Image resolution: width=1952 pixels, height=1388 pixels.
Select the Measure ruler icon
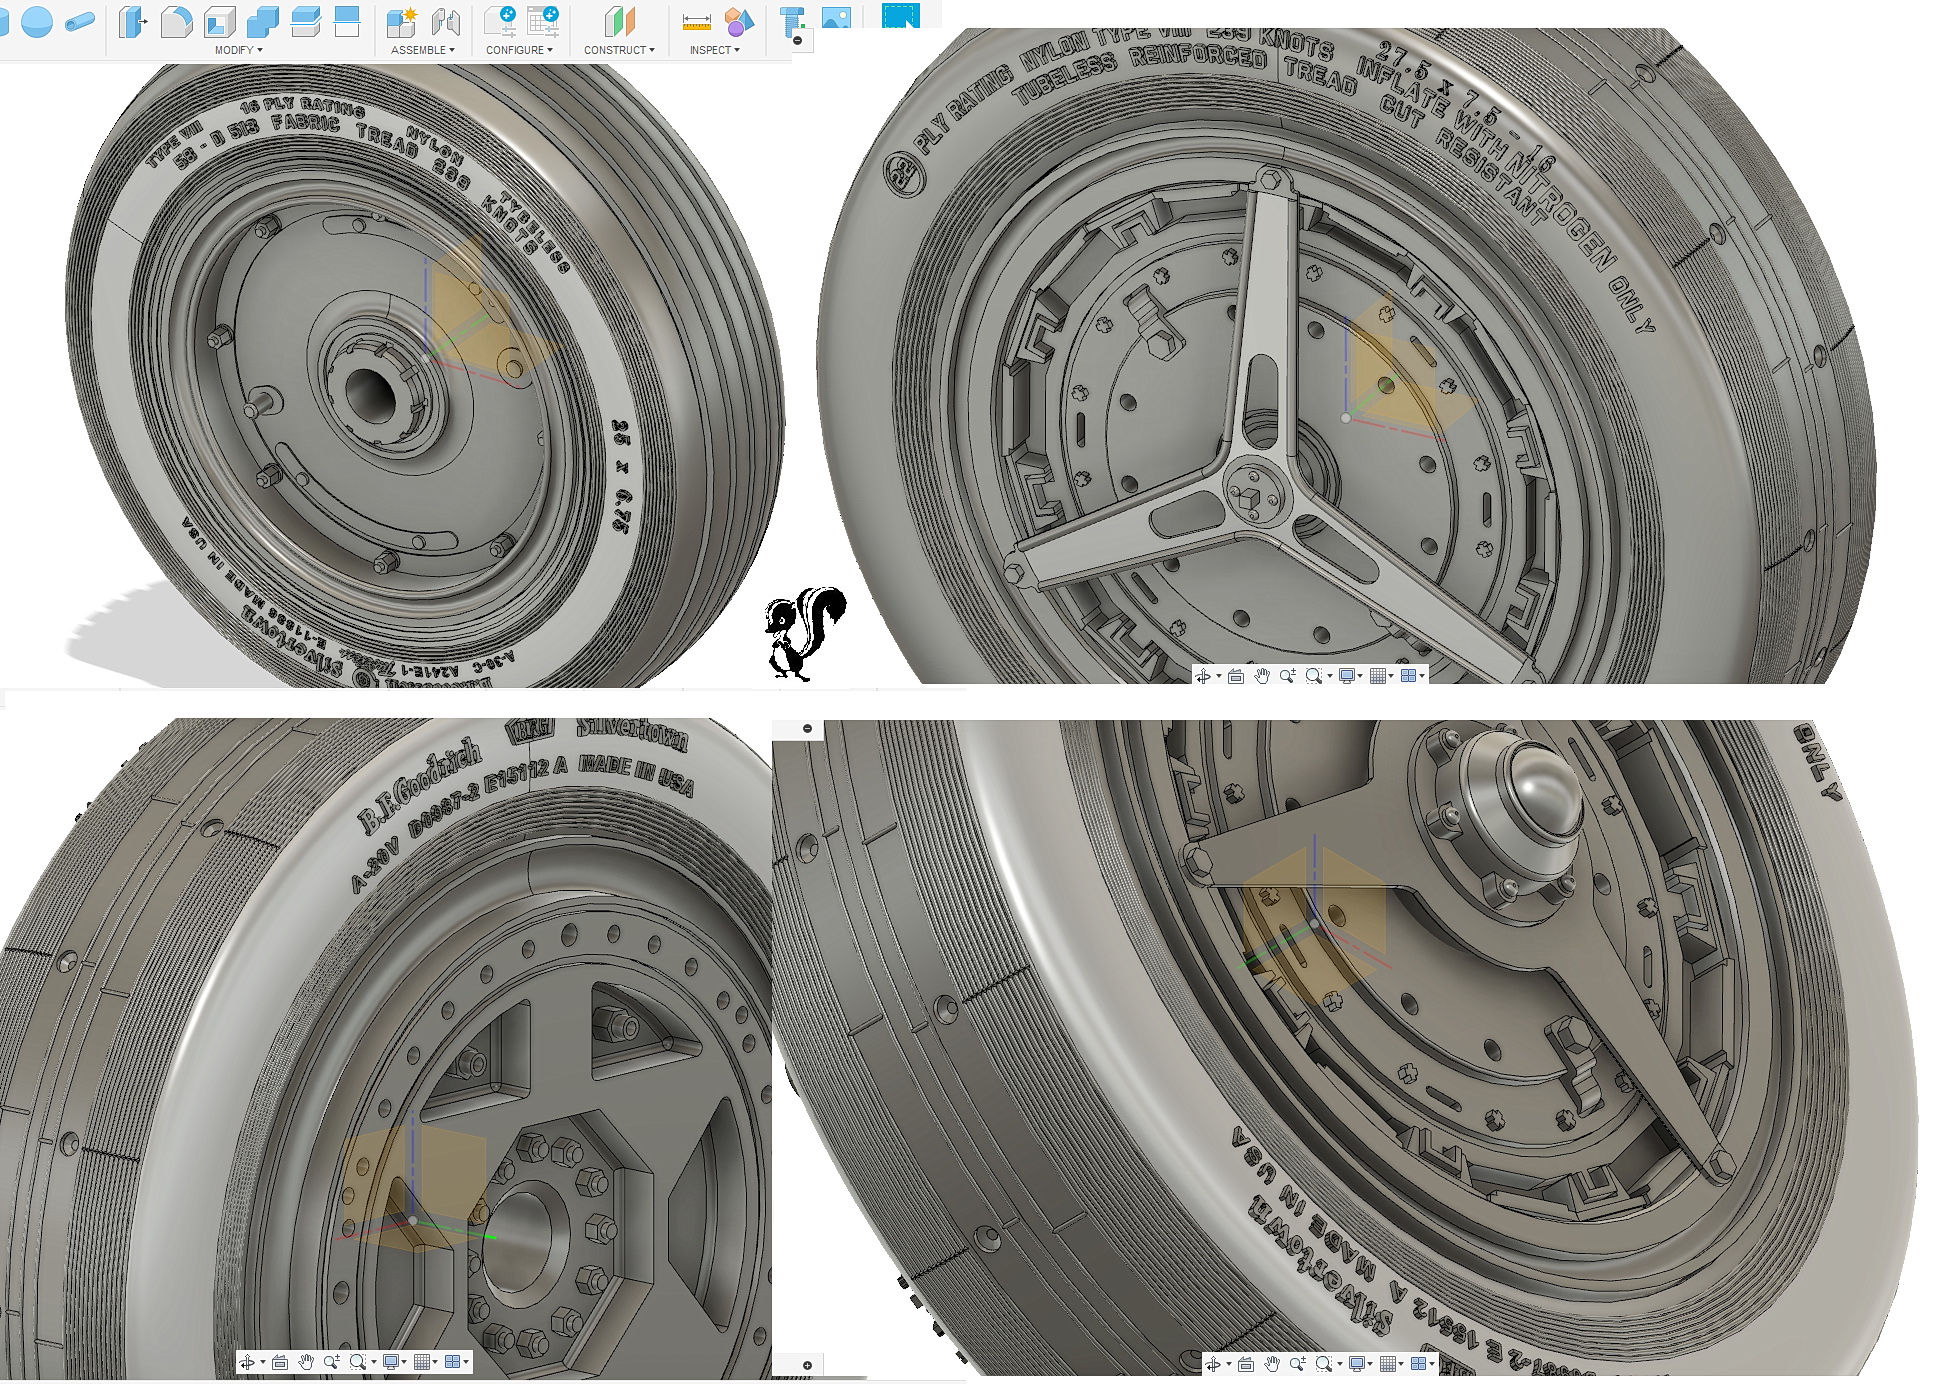click(696, 21)
